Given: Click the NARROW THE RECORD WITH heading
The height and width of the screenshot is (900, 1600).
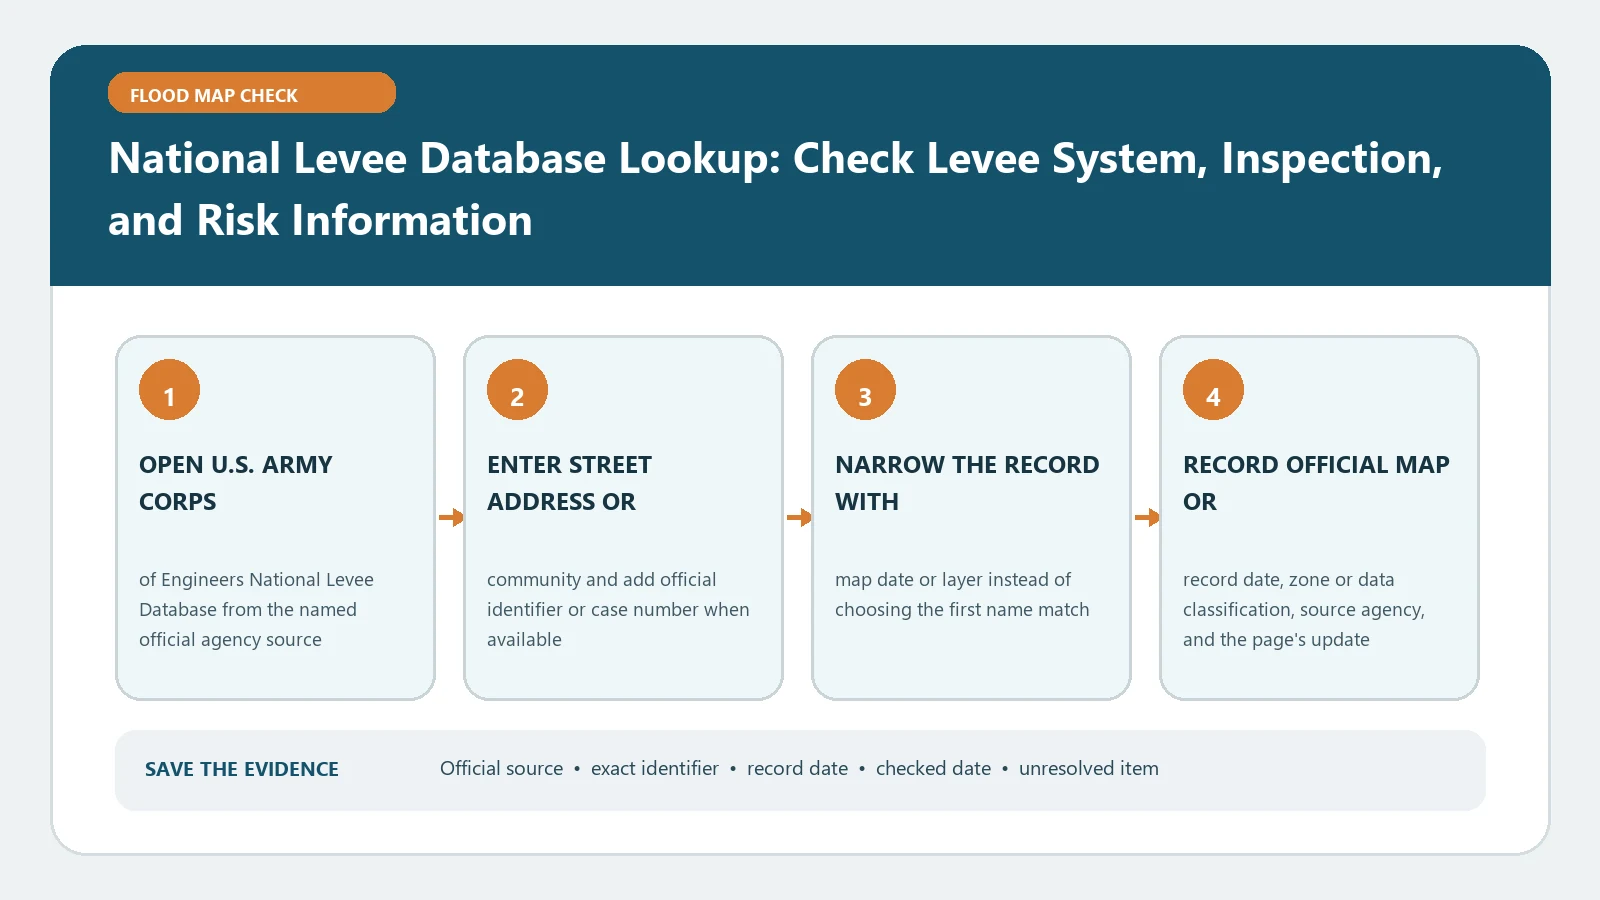Looking at the screenshot, I should click(967, 483).
